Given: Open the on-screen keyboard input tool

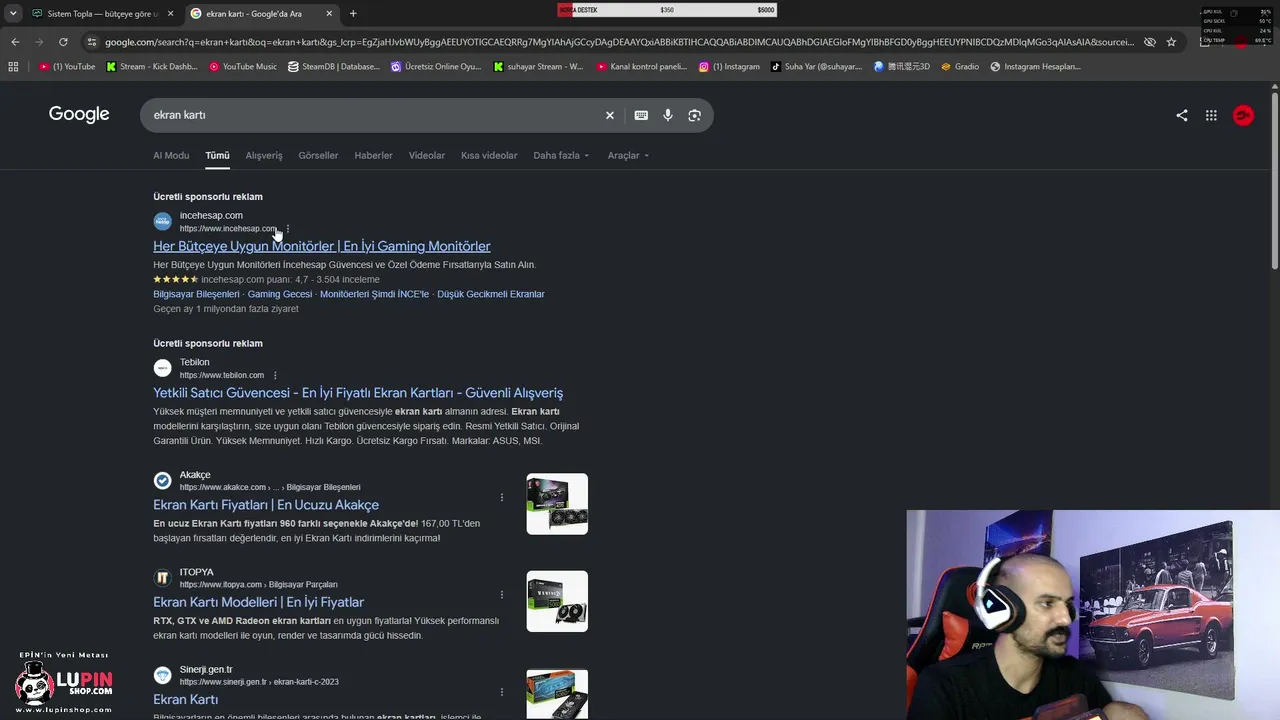Looking at the screenshot, I should click(641, 115).
